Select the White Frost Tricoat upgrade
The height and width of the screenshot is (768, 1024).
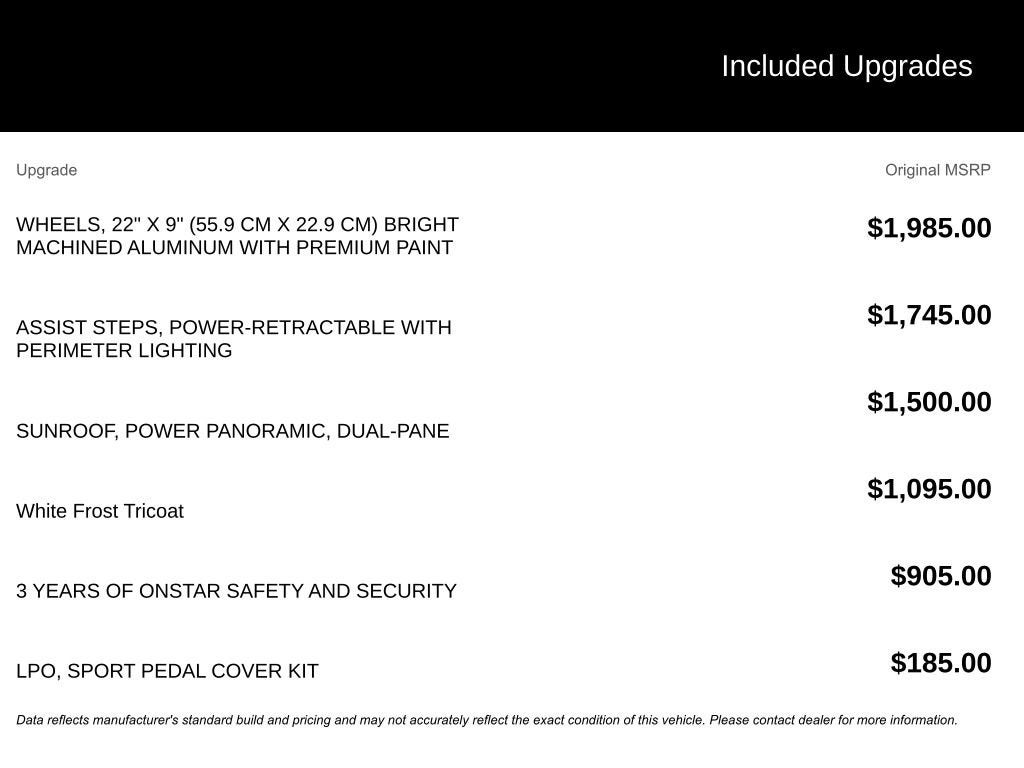[x=100, y=511]
